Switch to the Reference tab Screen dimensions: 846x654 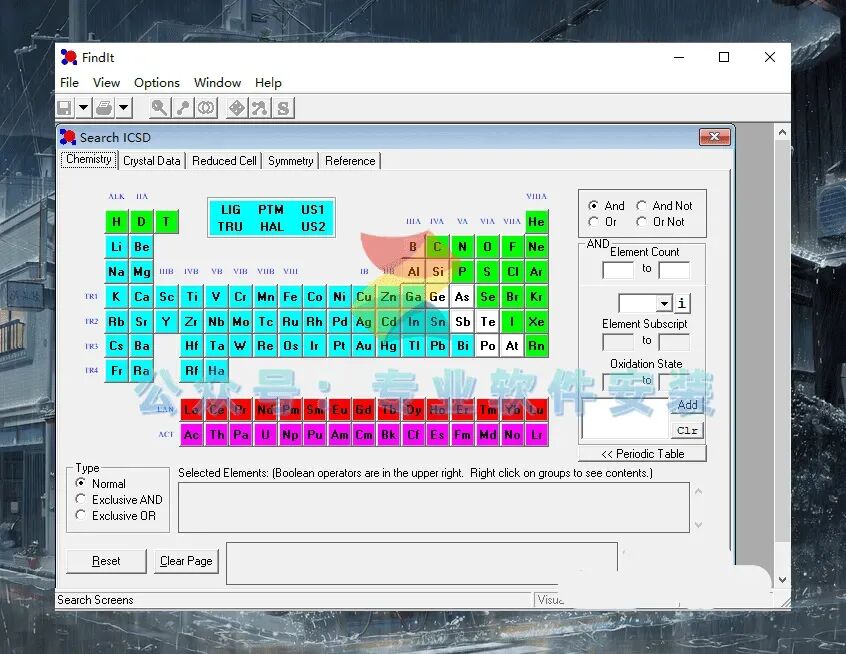point(350,161)
